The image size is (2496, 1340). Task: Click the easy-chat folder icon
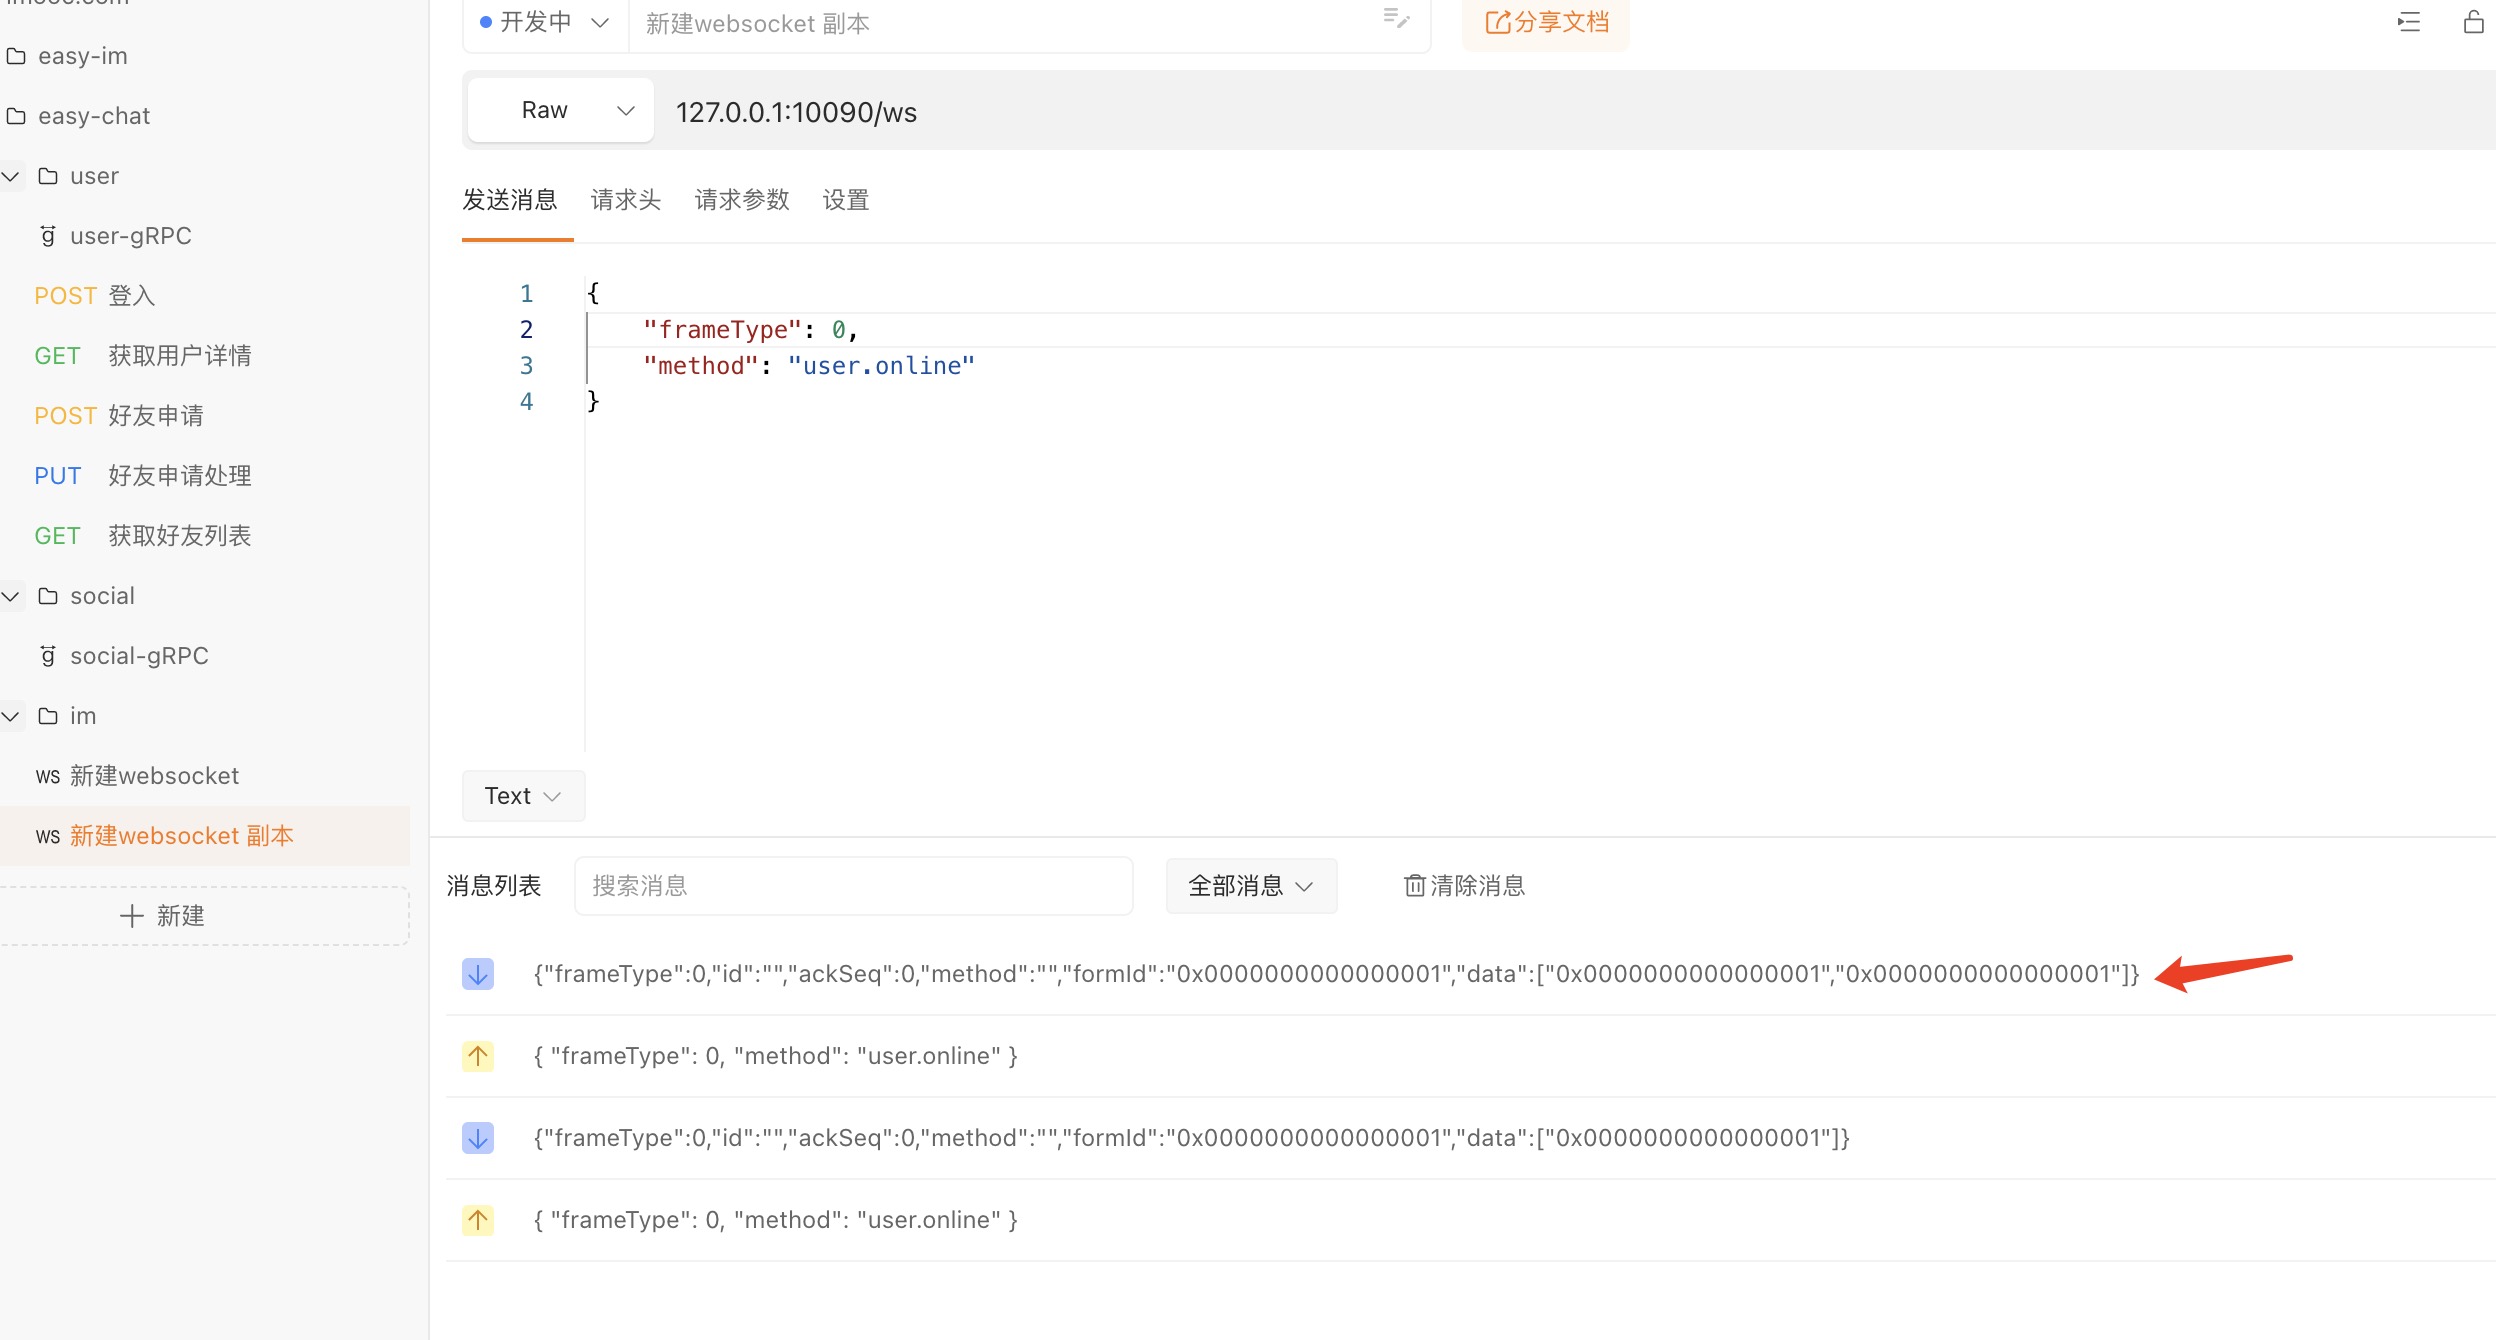(16, 116)
